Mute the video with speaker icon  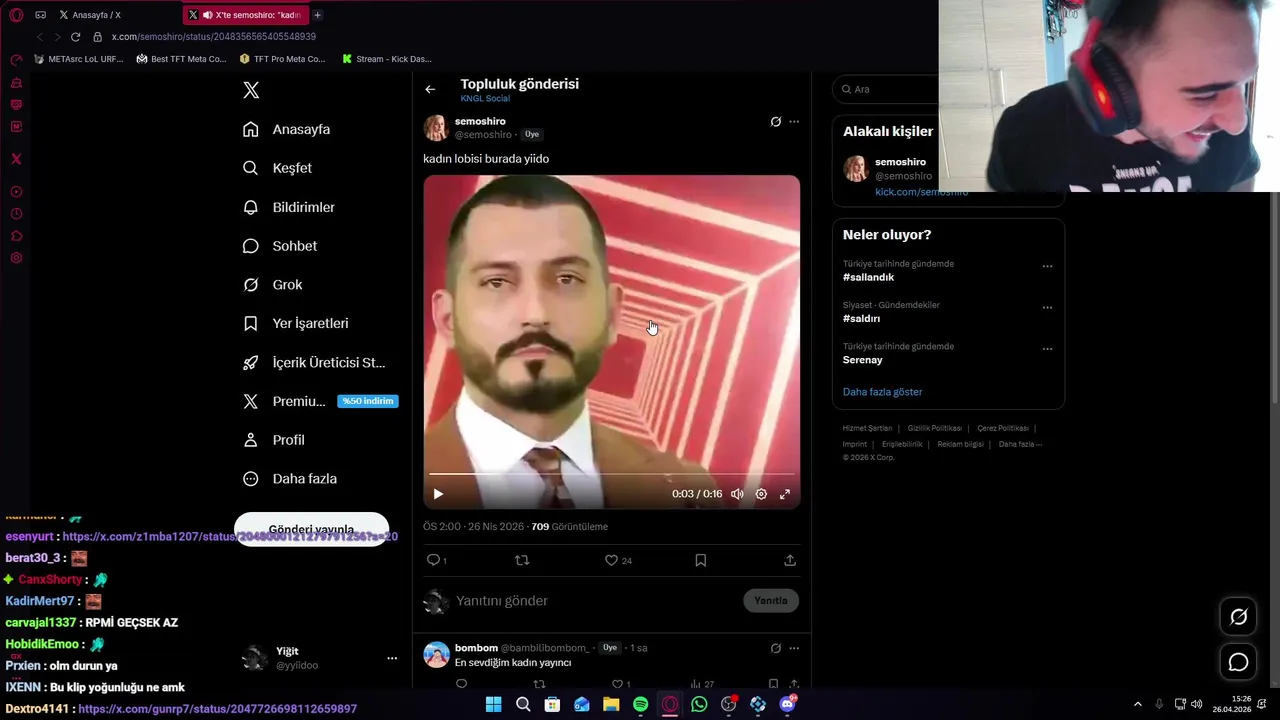point(737,494)
